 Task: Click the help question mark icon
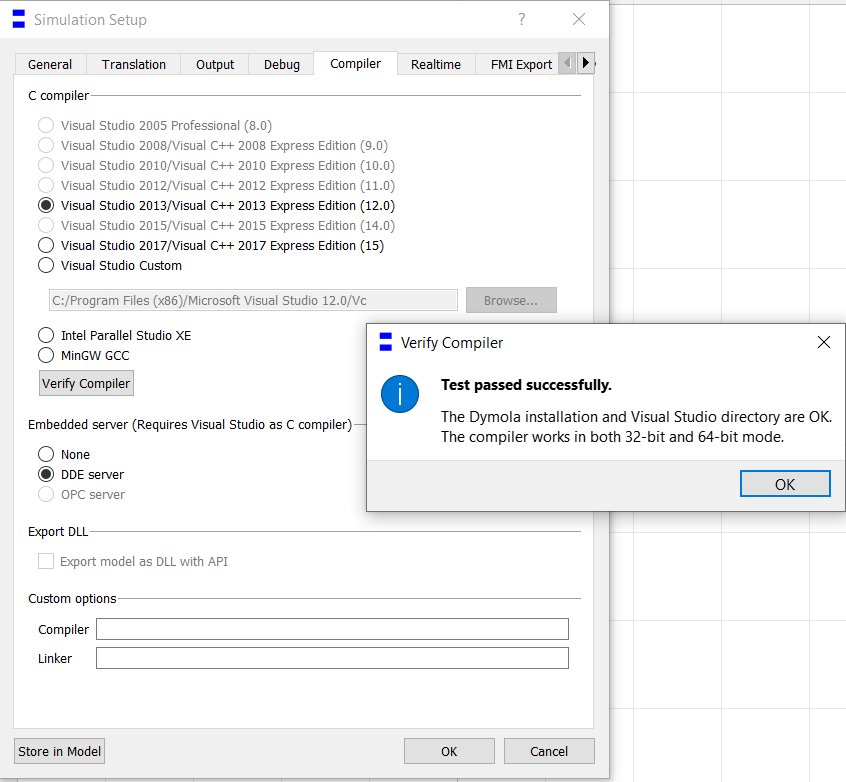click(x=522, y=19)
